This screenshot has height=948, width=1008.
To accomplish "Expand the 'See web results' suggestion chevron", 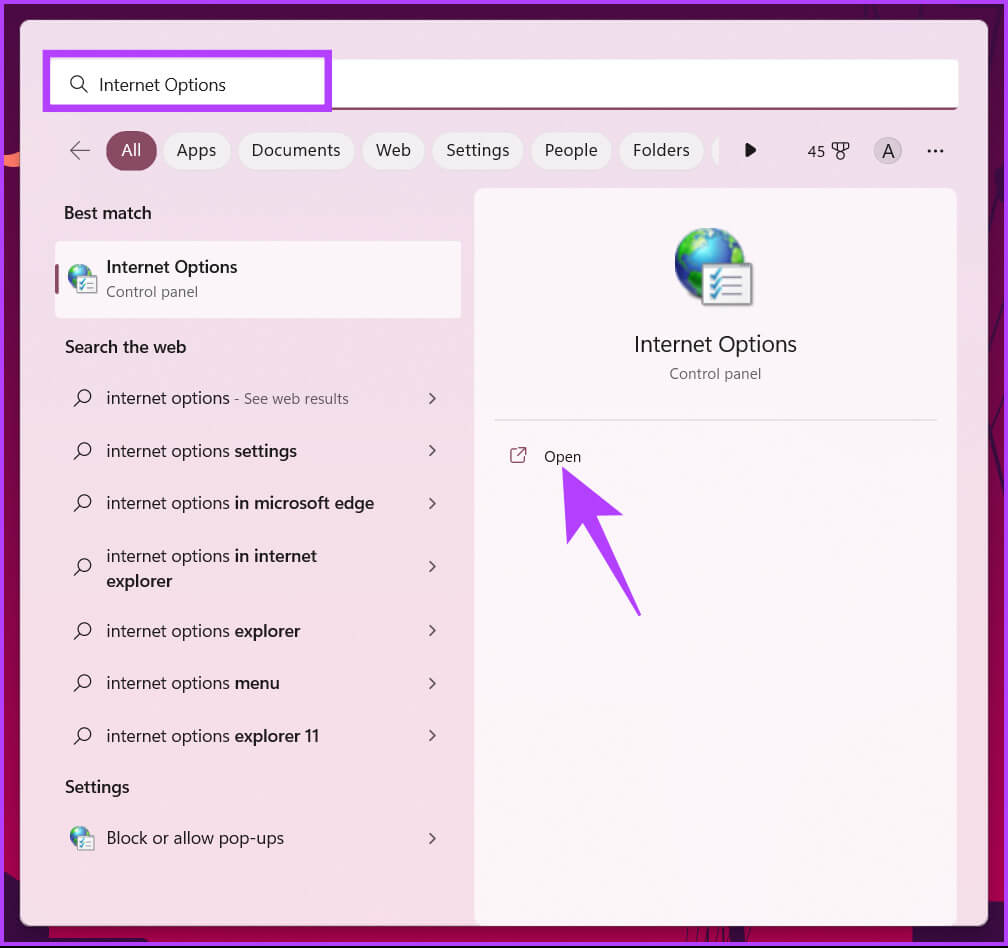I will [x=432, y=398].
